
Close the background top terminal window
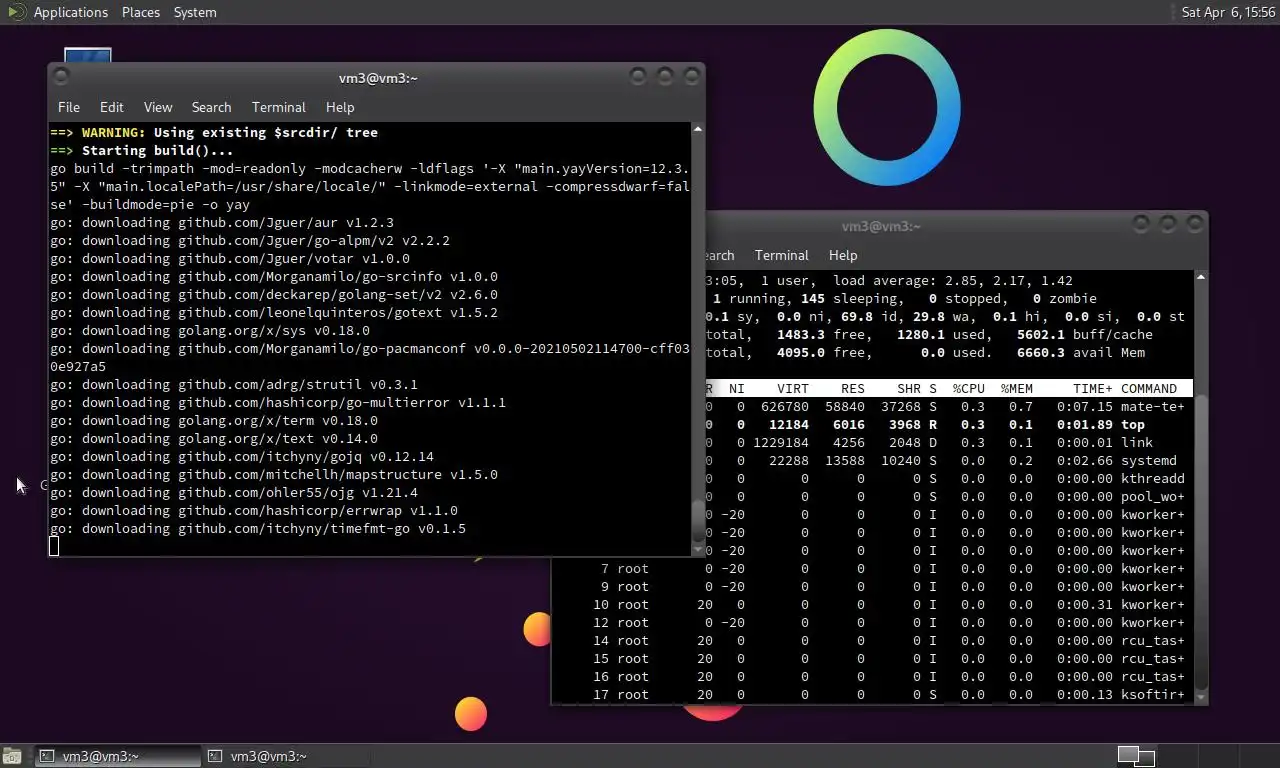pos(1193,224)
